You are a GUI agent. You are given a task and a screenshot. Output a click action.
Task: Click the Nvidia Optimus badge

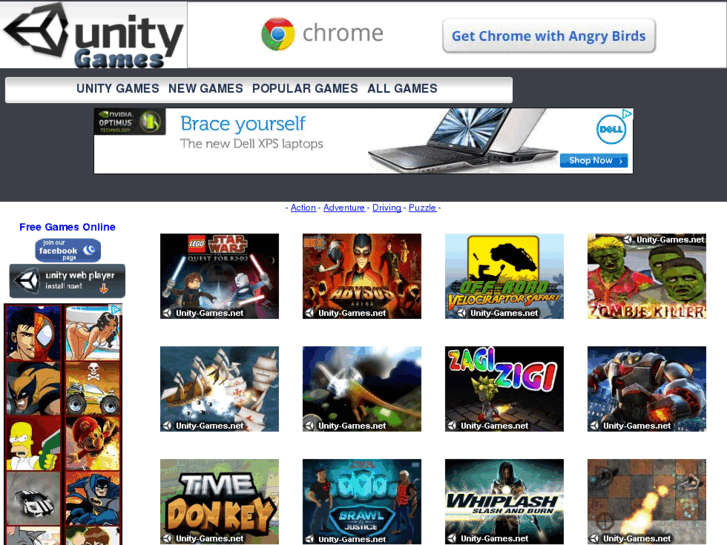click(130, 122)
